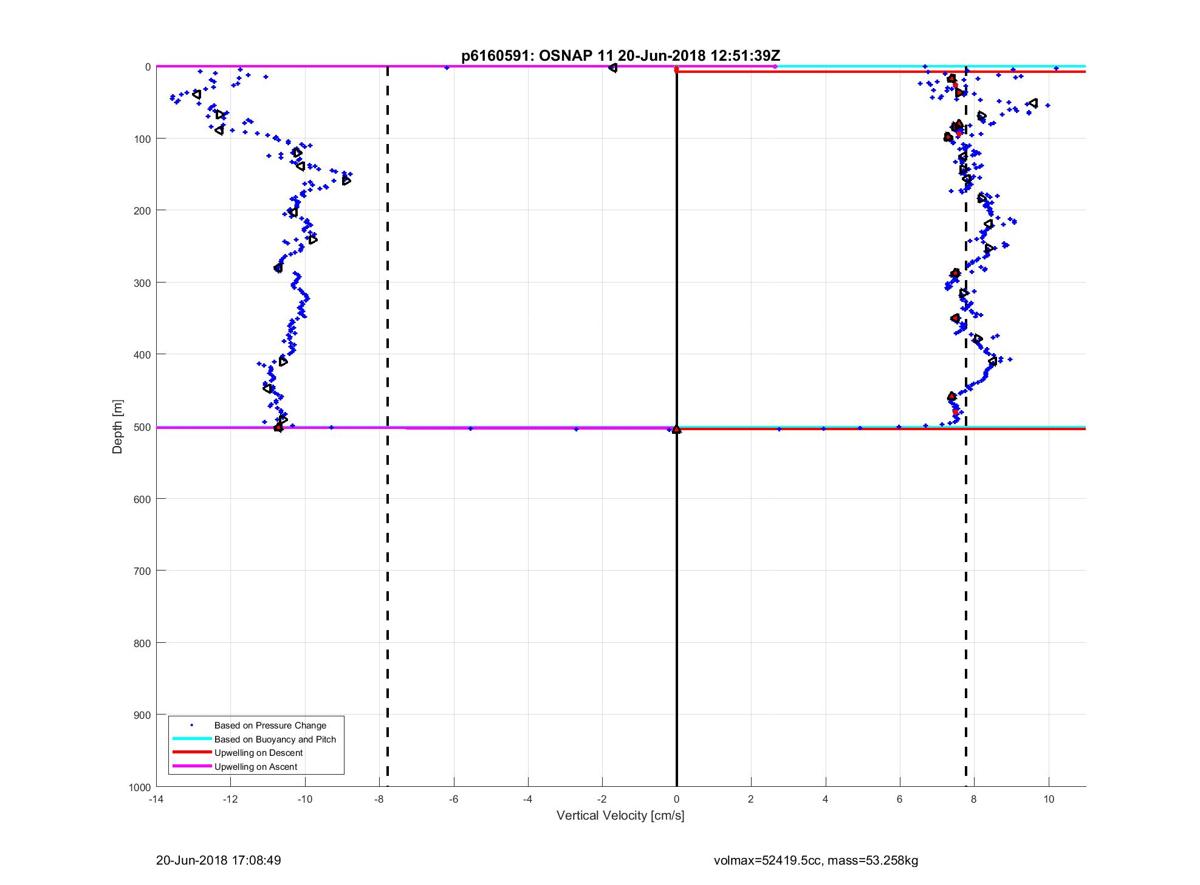Click the x-axis tick label '-8'
The image size is (1200, 885).
coord(379,800)
